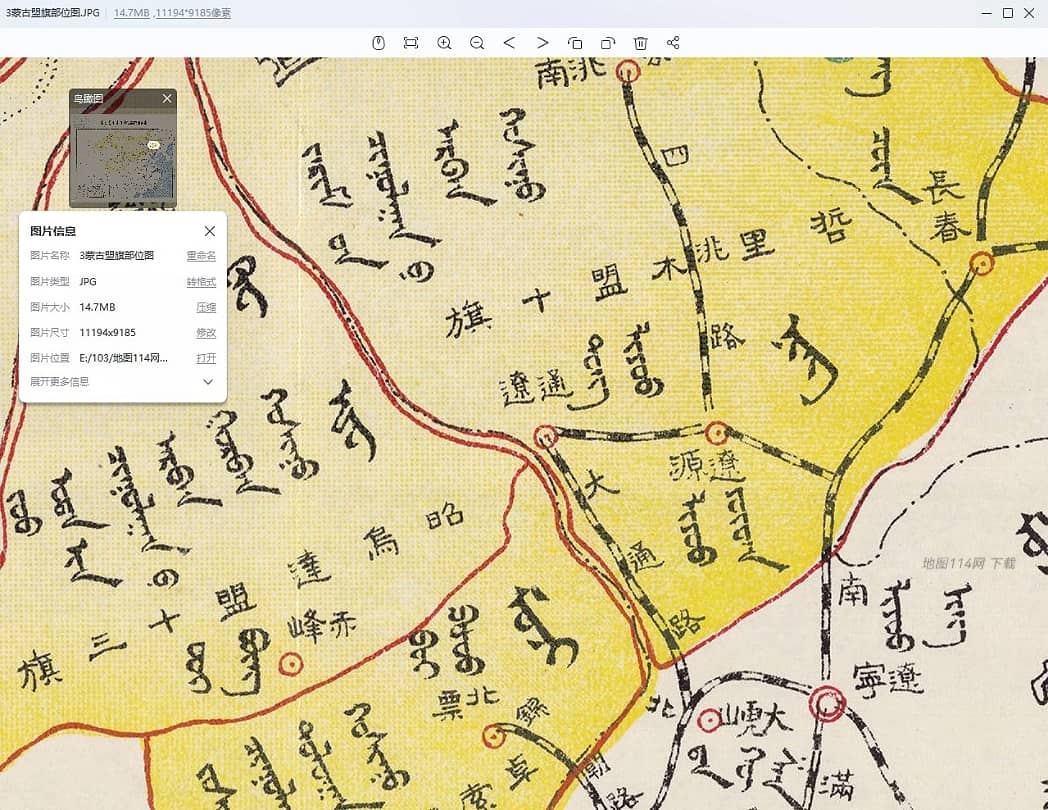1048x810 pixels.
Task: Click 打开 to open file location
Action: click(x=206, y=358)
